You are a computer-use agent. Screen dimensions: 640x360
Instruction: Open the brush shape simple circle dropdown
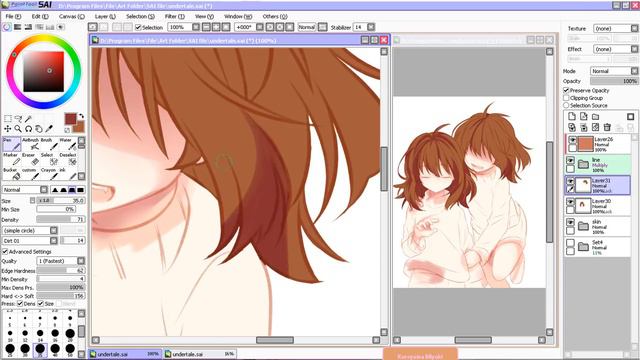[30, 231]
